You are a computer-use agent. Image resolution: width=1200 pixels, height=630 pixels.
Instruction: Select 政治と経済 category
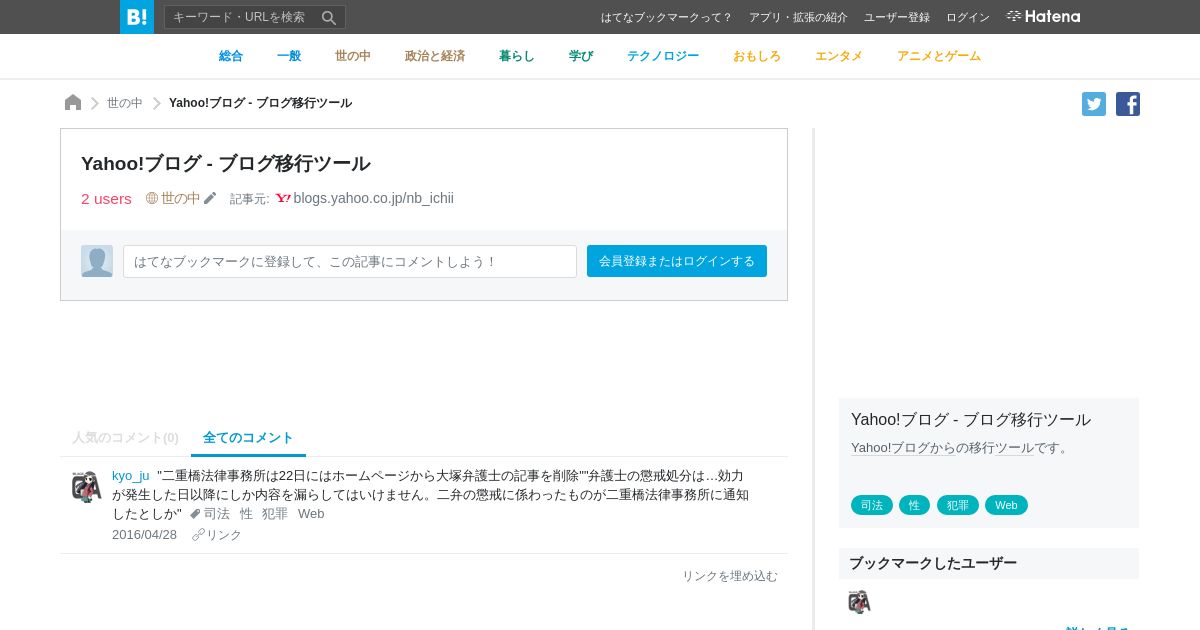click(435, 56)
